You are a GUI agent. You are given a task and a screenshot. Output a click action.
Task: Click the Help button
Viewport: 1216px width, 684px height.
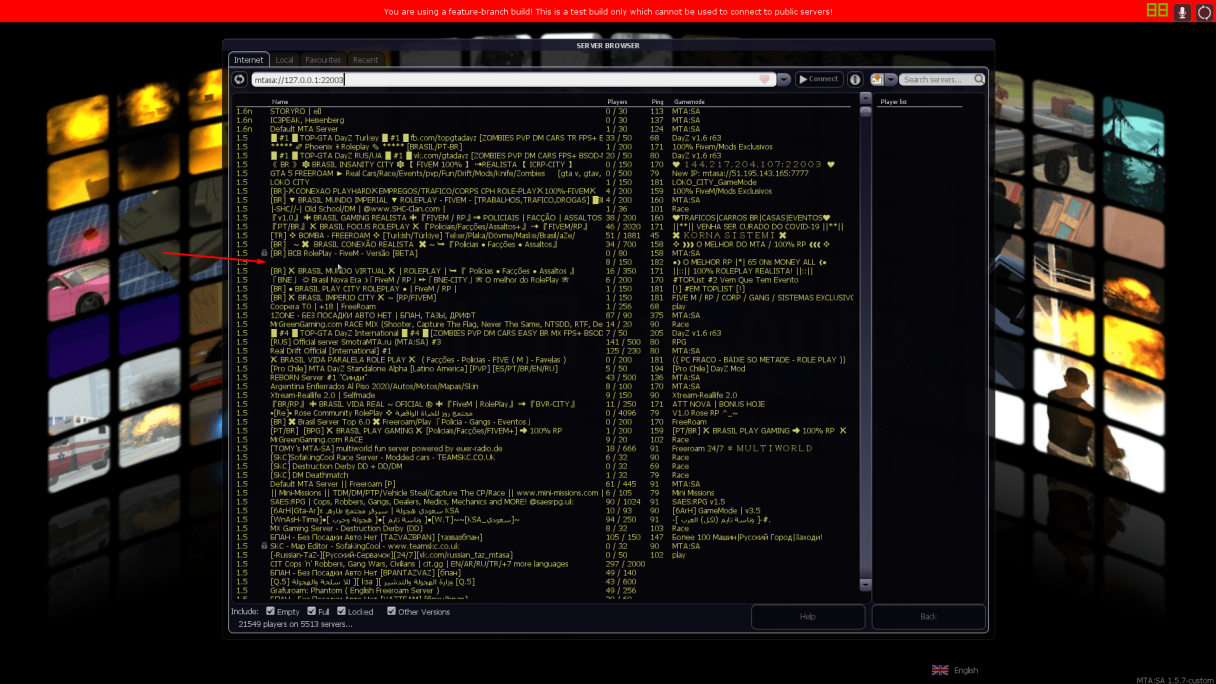808,616
